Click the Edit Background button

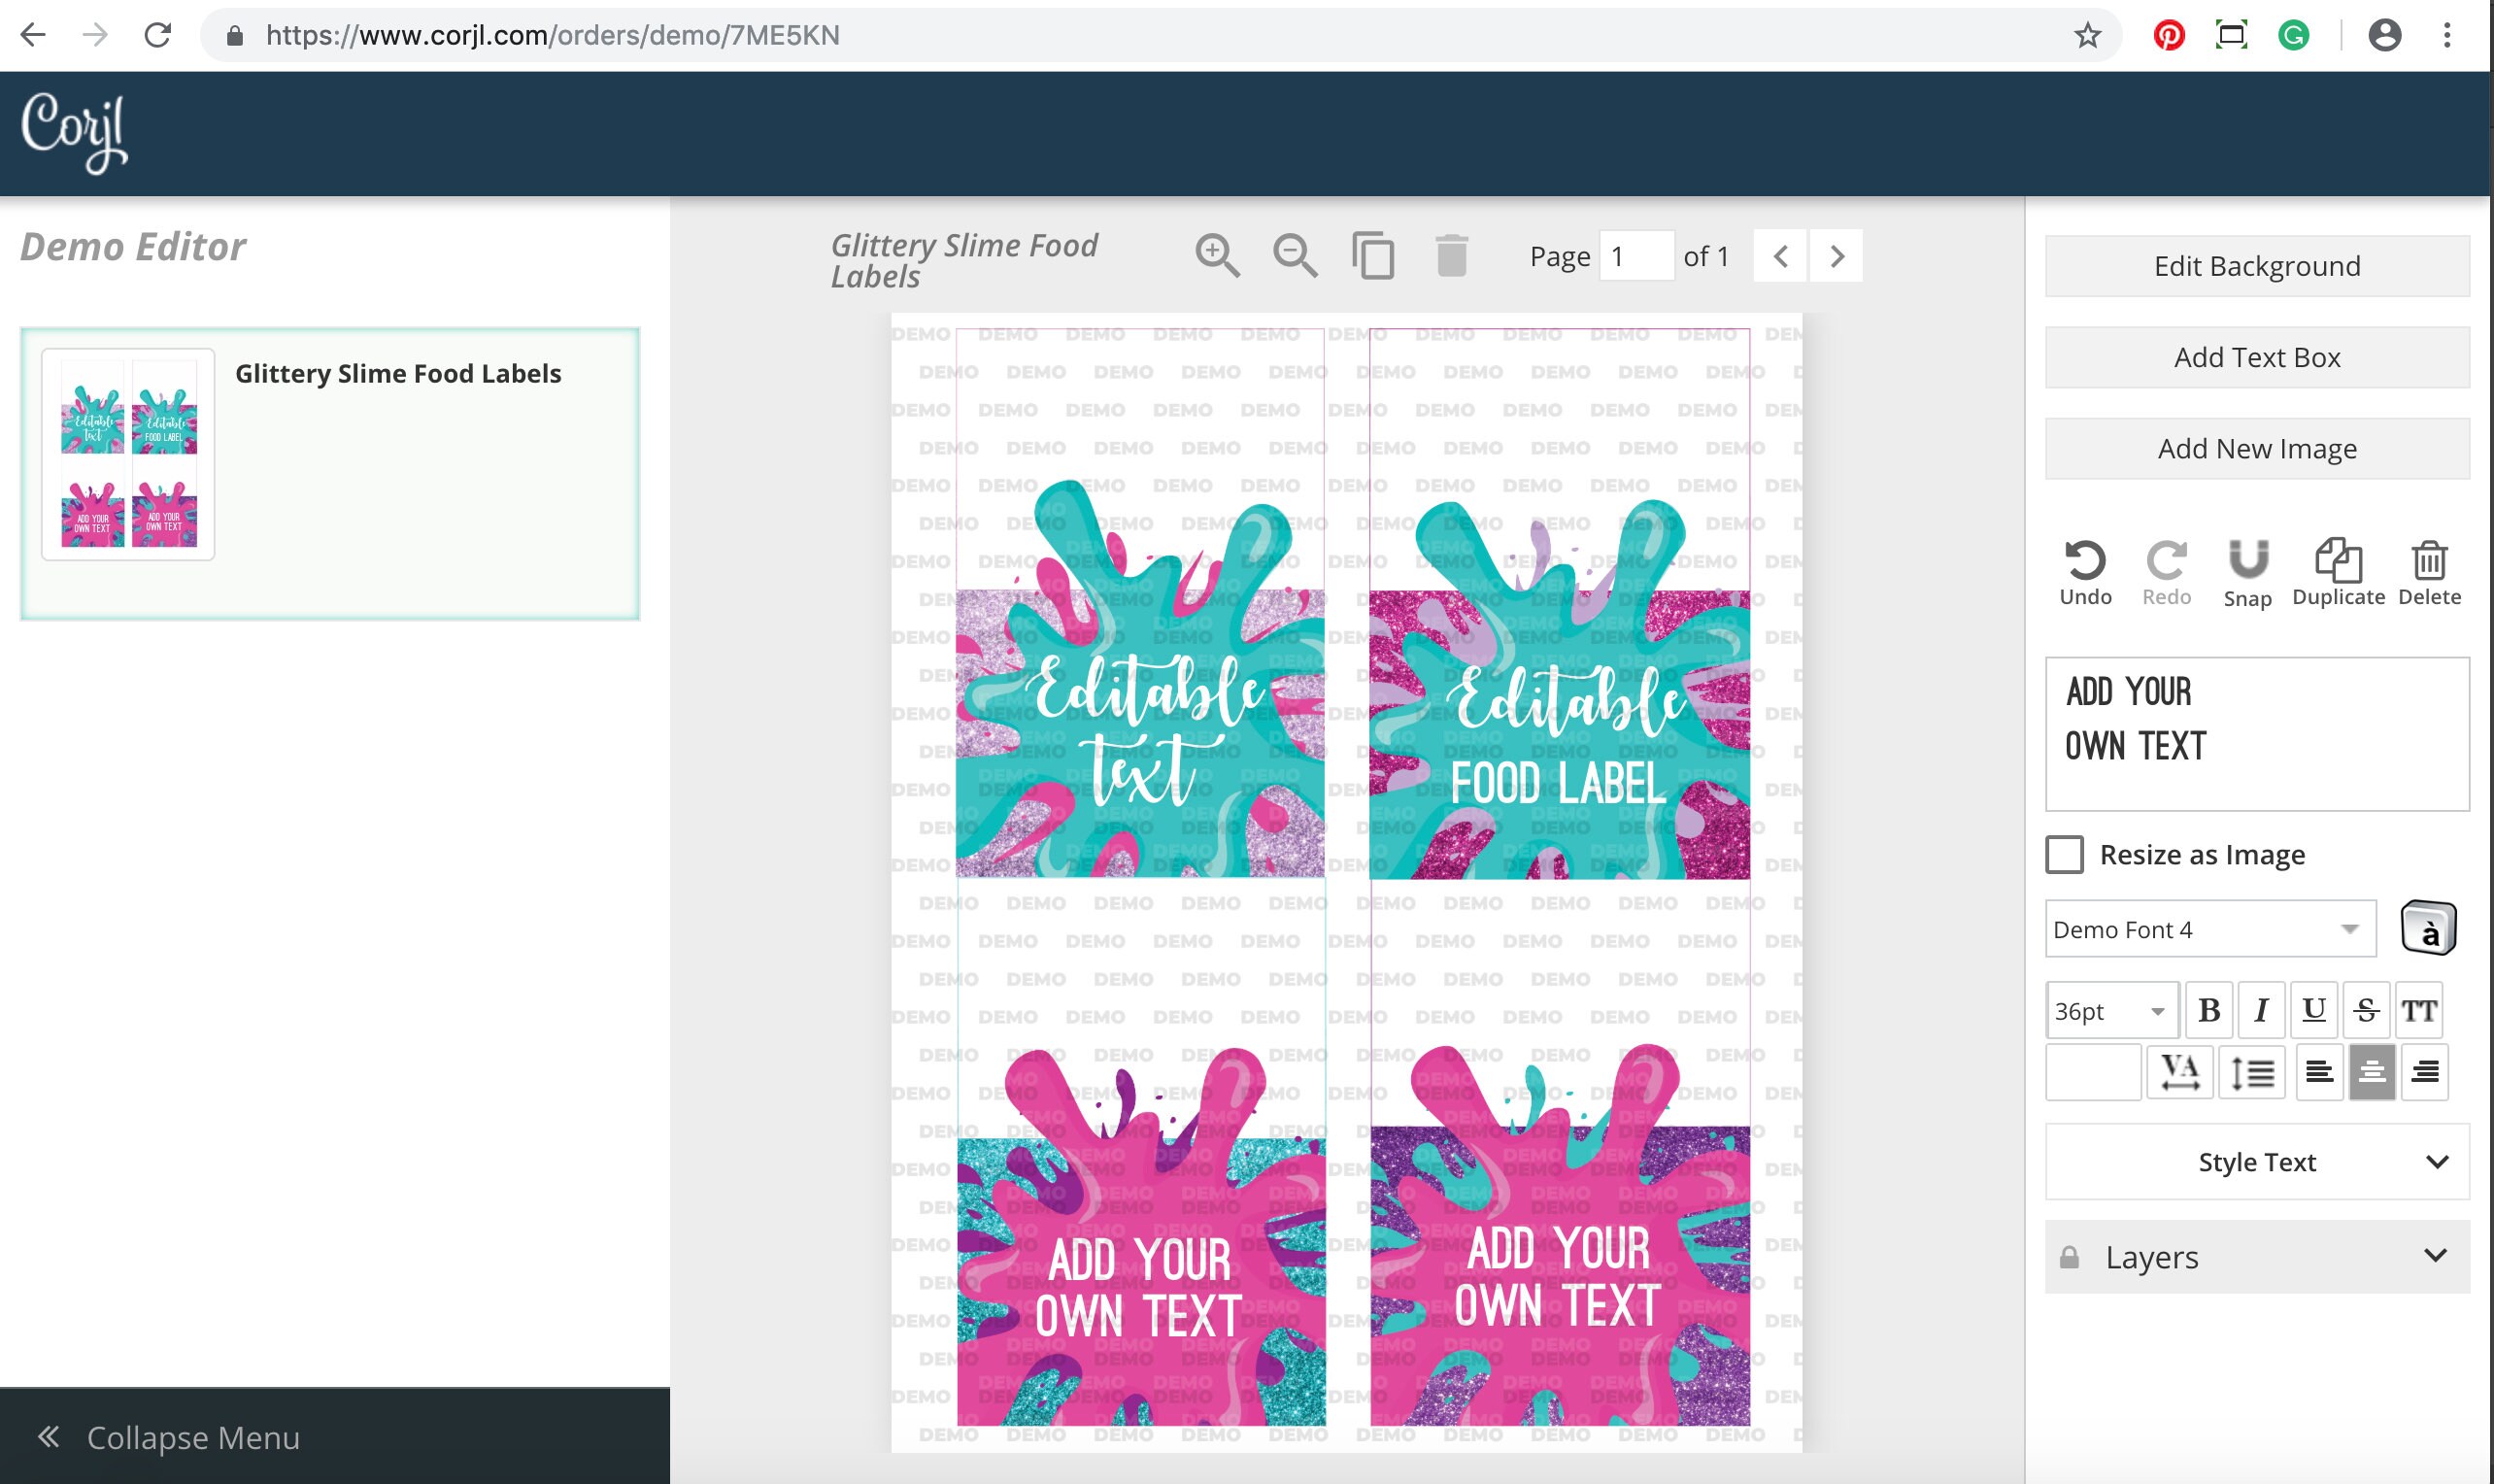pos(2257,266)
